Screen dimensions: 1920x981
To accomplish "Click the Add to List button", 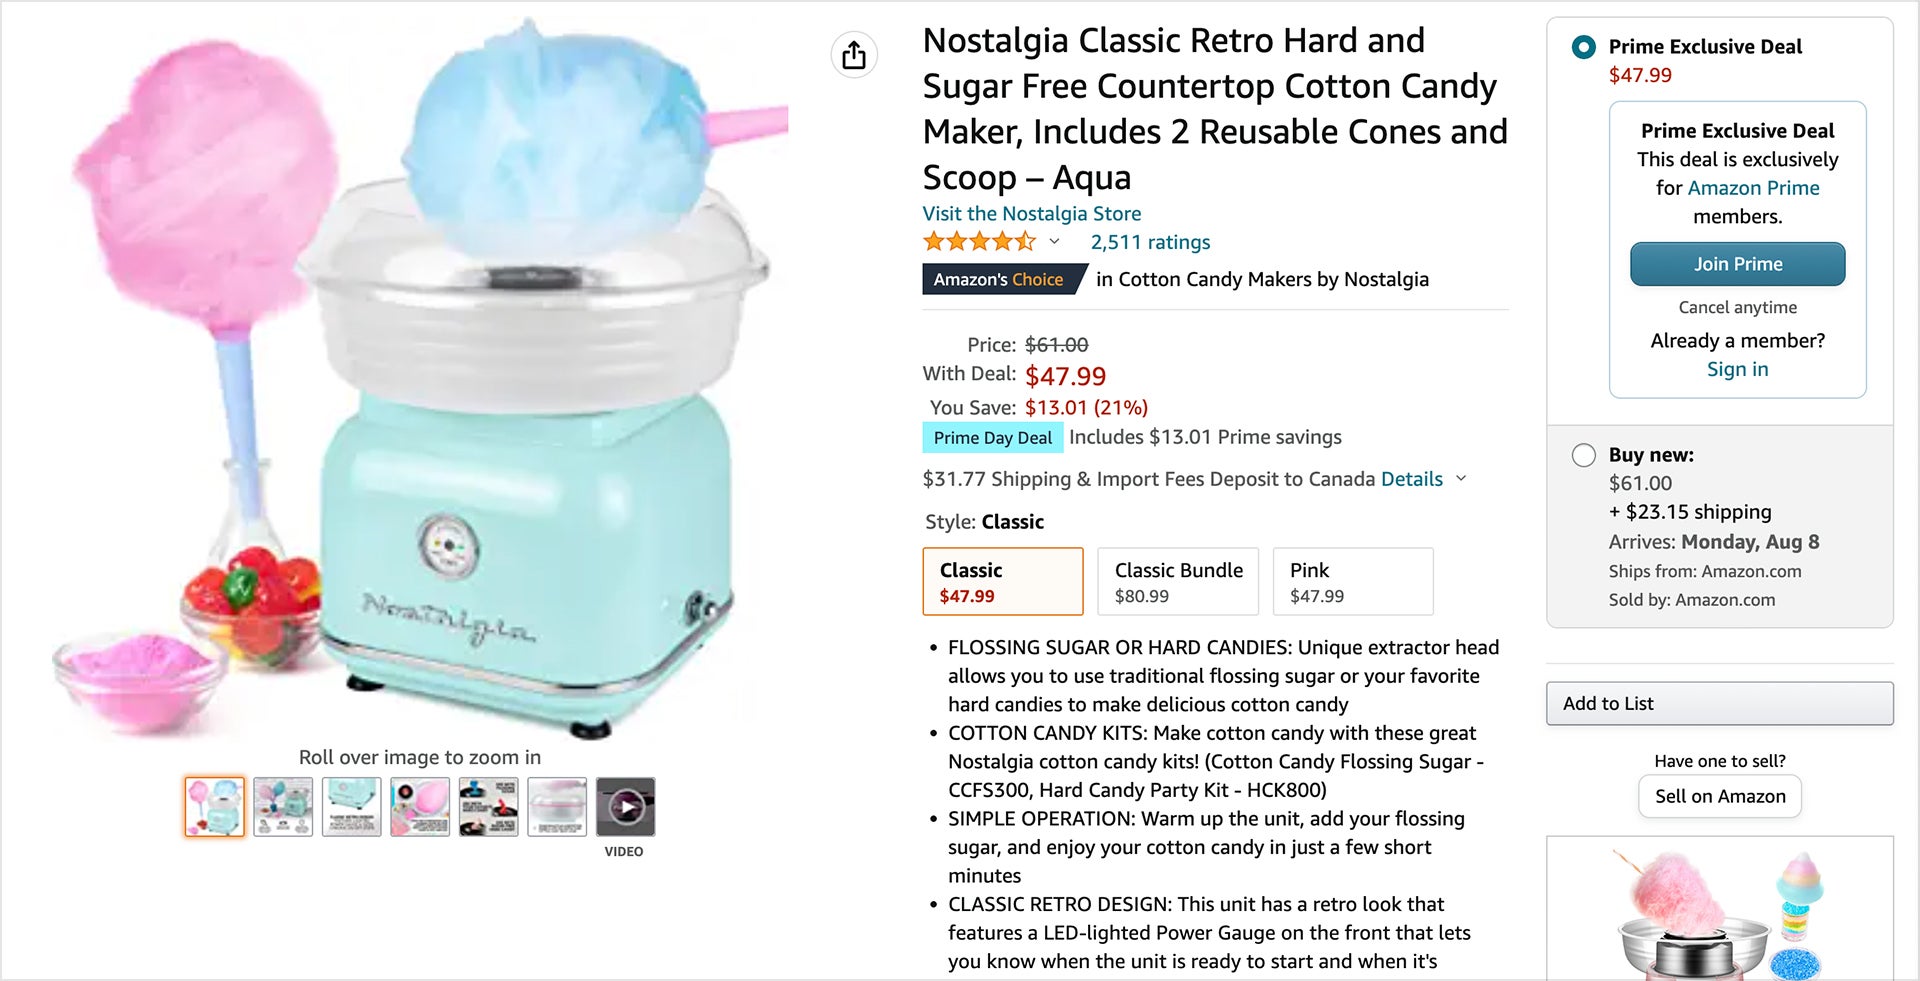I will [1719, 703].
